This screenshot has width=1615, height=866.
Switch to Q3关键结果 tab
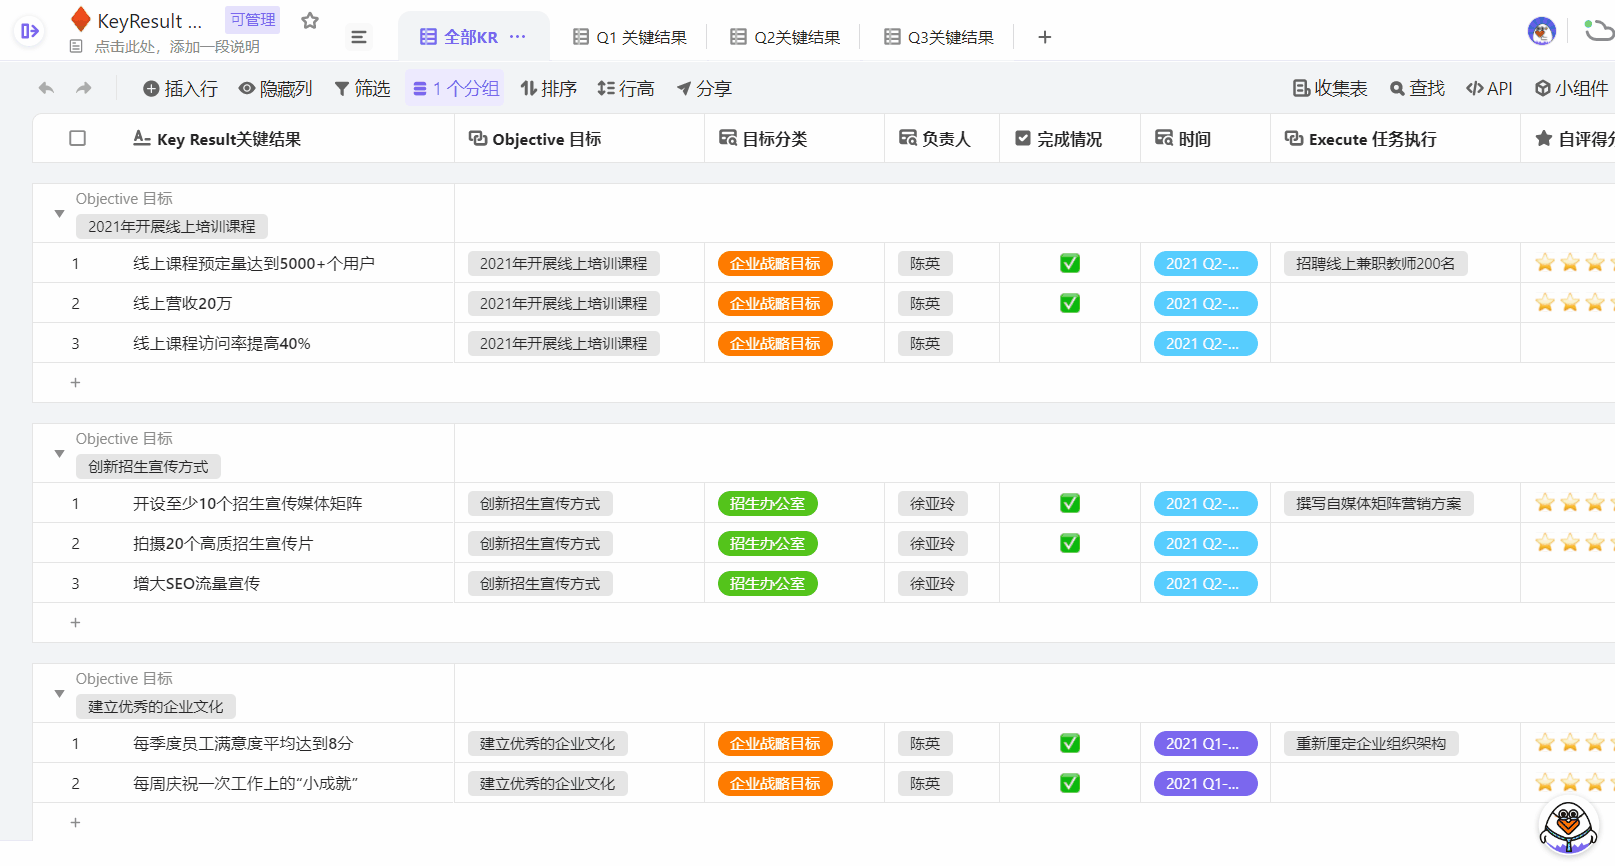pos(939,37)
